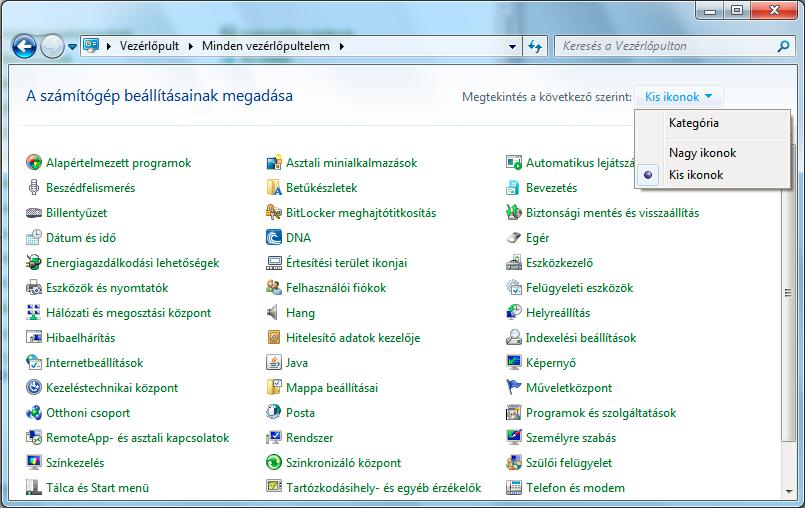The image size is (805, 508).
Task: Click the Beszédfelismerés microphone icon
Action: tap(34, 187)
